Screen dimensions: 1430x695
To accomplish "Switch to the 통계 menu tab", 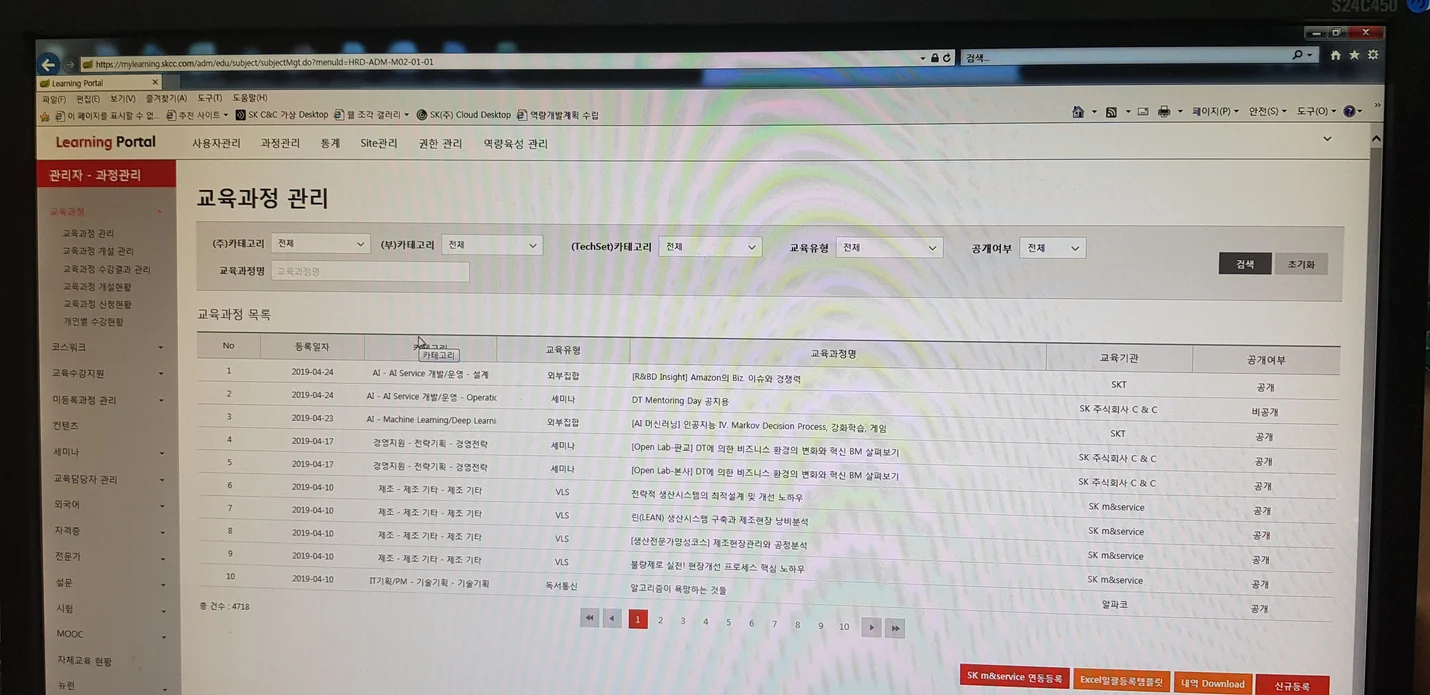I will point(330,143).
